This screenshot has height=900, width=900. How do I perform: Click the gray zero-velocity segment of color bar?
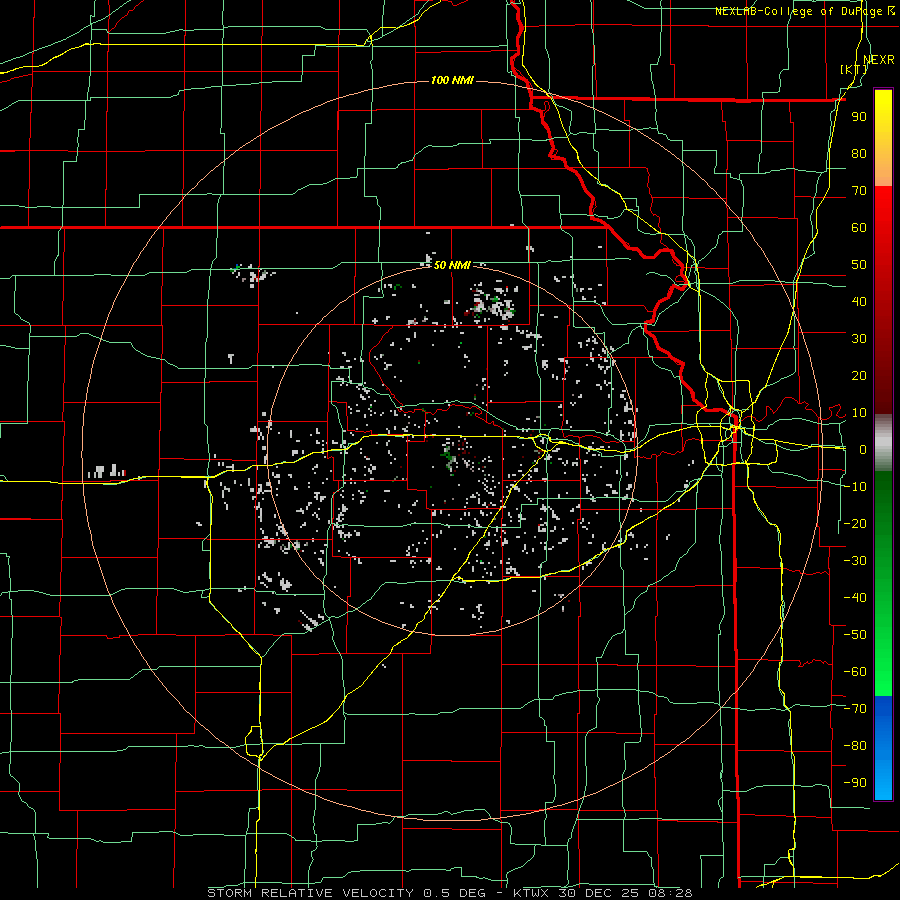[883, 443]
